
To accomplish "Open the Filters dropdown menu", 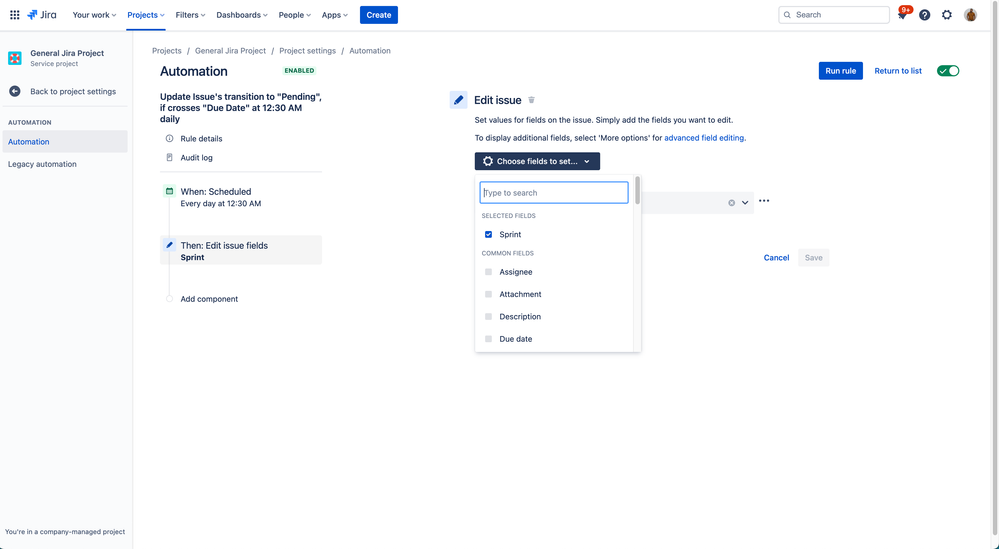I will (x=190, y=15).
